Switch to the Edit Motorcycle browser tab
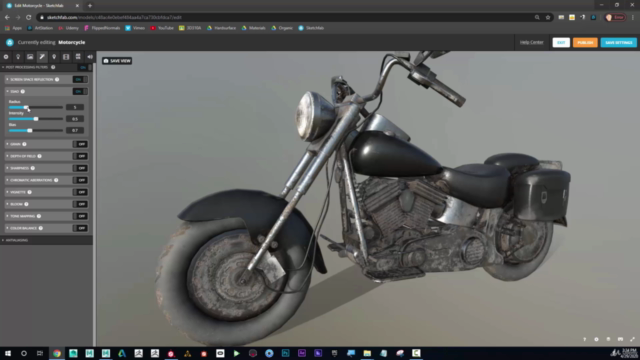 click(41, 6)
